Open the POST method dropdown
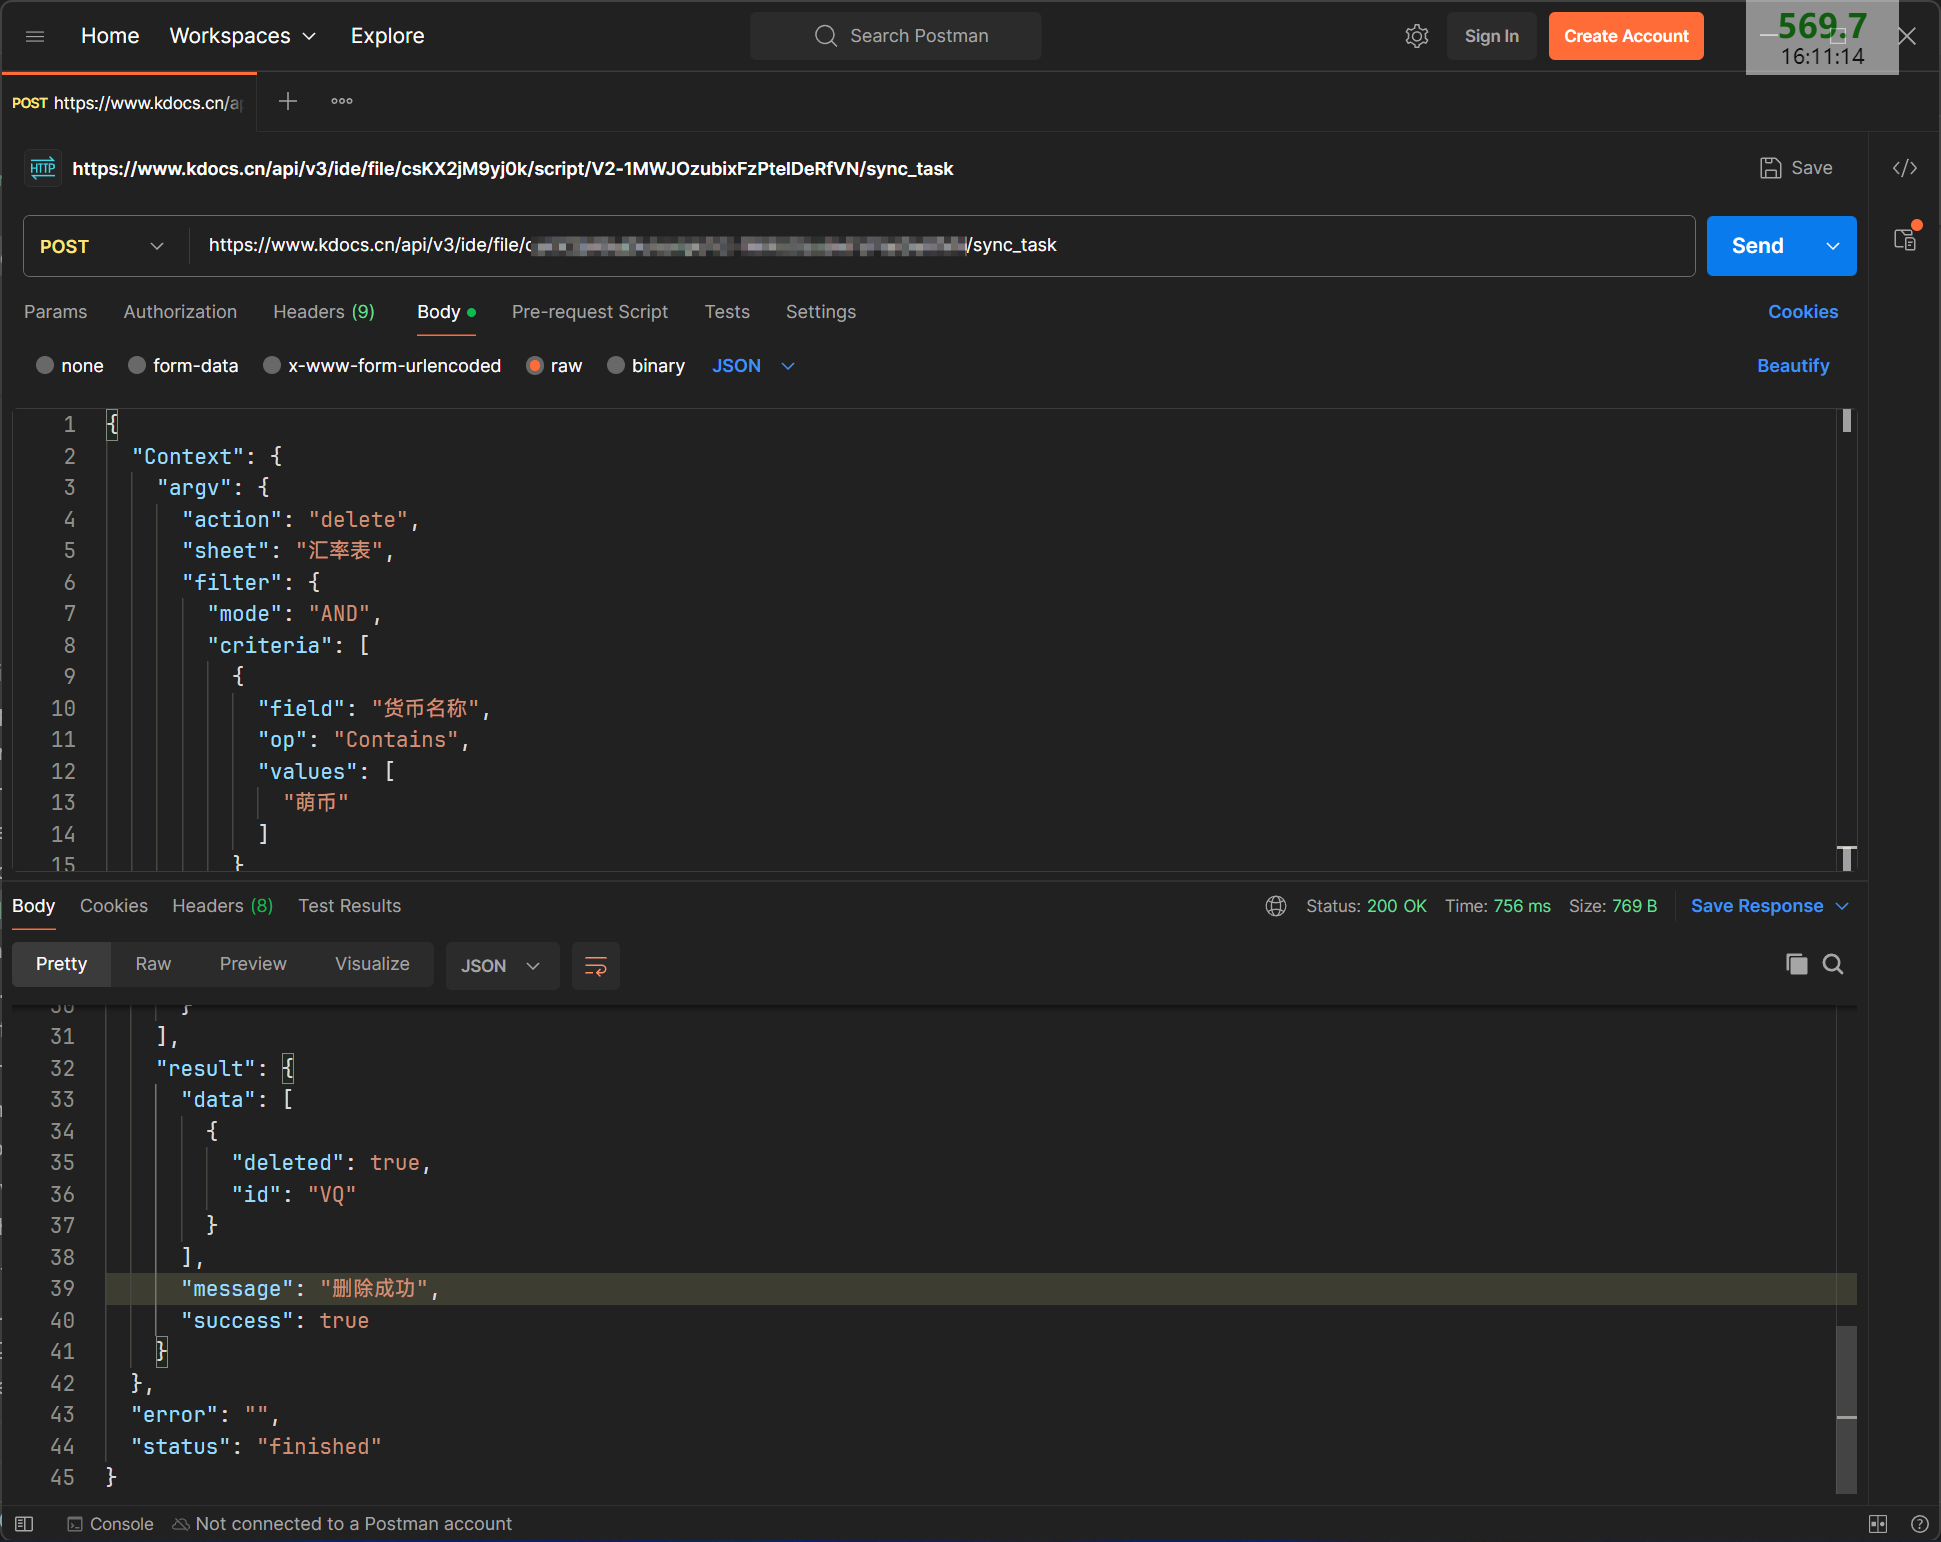The image size is (1941, 1542). [x=101, y=246]
